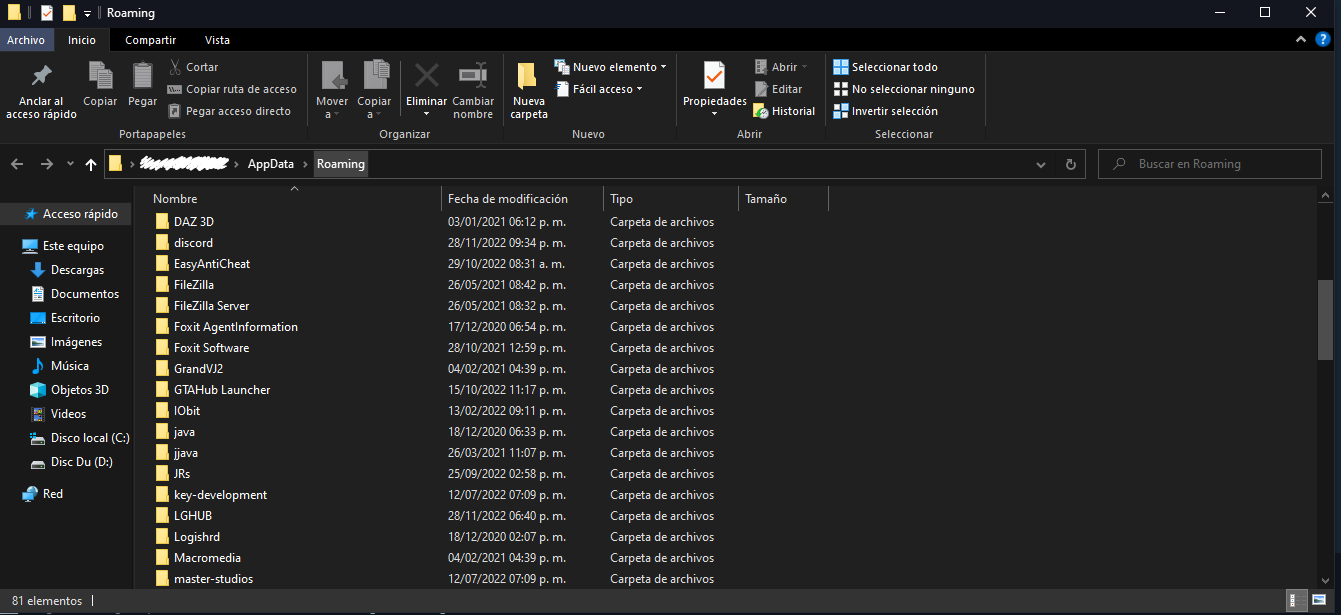Open the blue help question mark
The image size is (1341, 615).
point(1323,39)
